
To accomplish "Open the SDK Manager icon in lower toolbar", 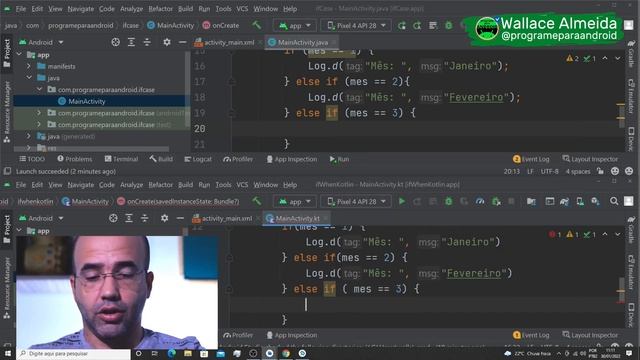I will (595, 201).
